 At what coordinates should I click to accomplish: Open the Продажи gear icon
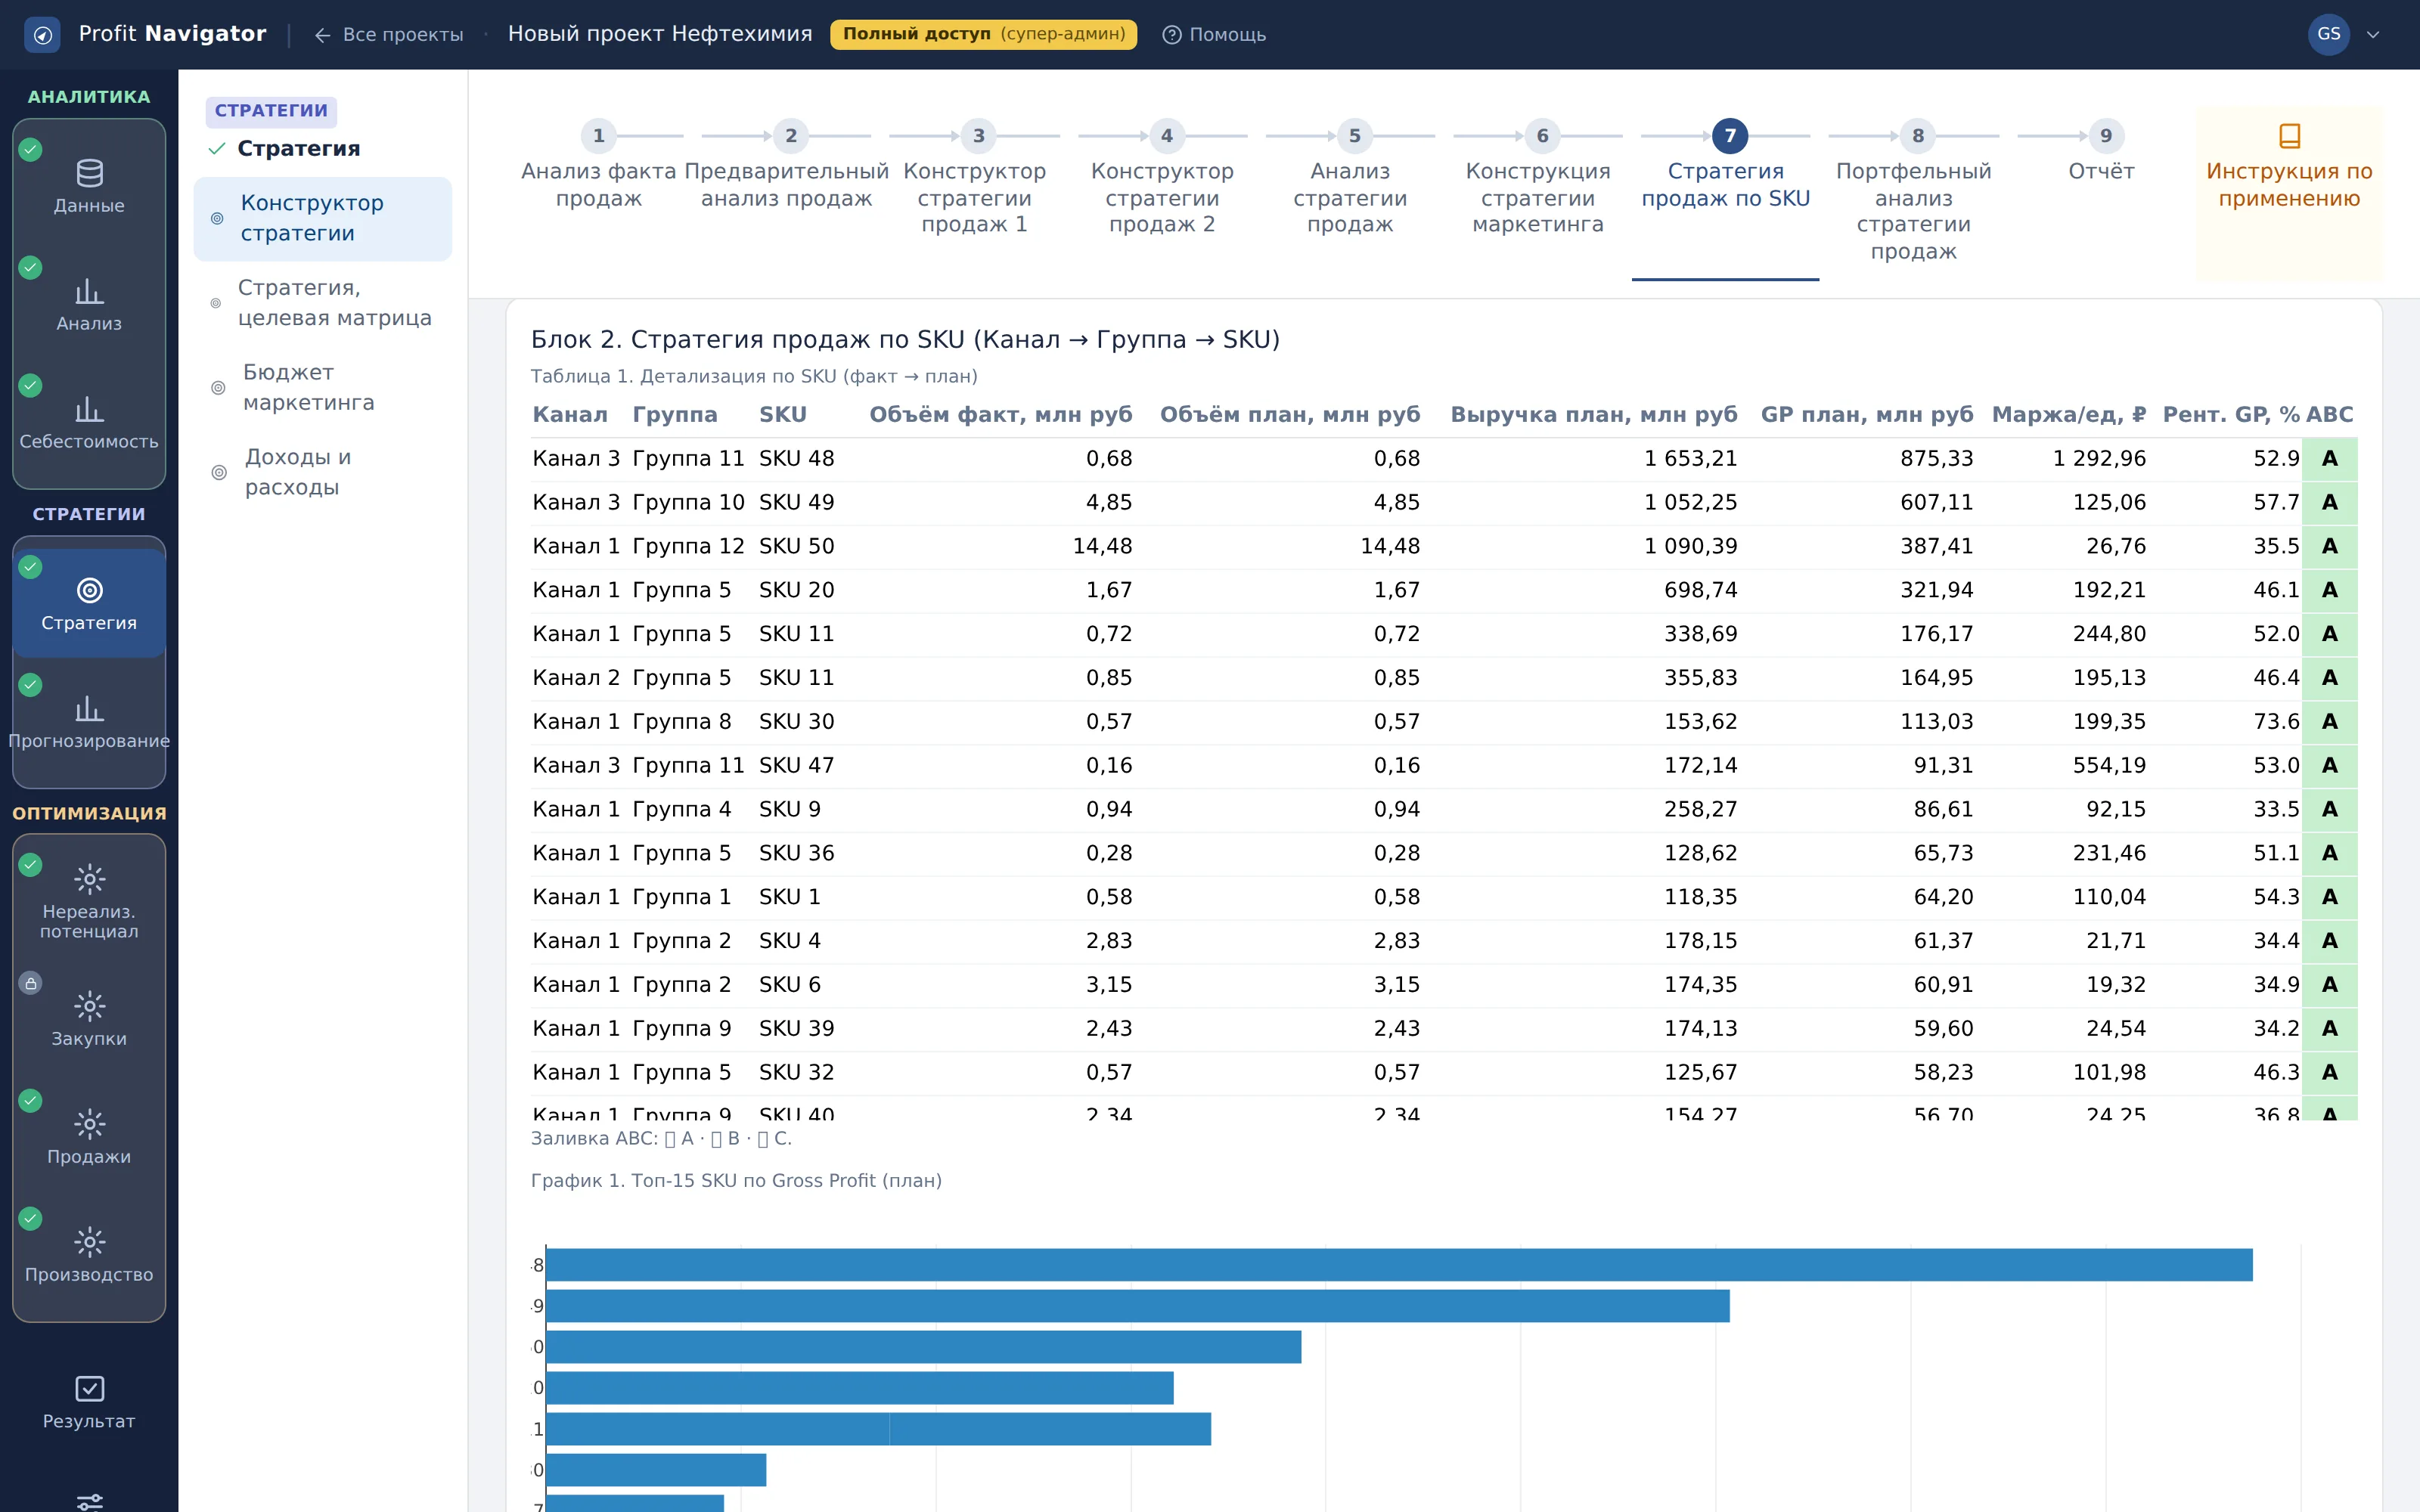pyautogui.click(x=89, y=1124)
